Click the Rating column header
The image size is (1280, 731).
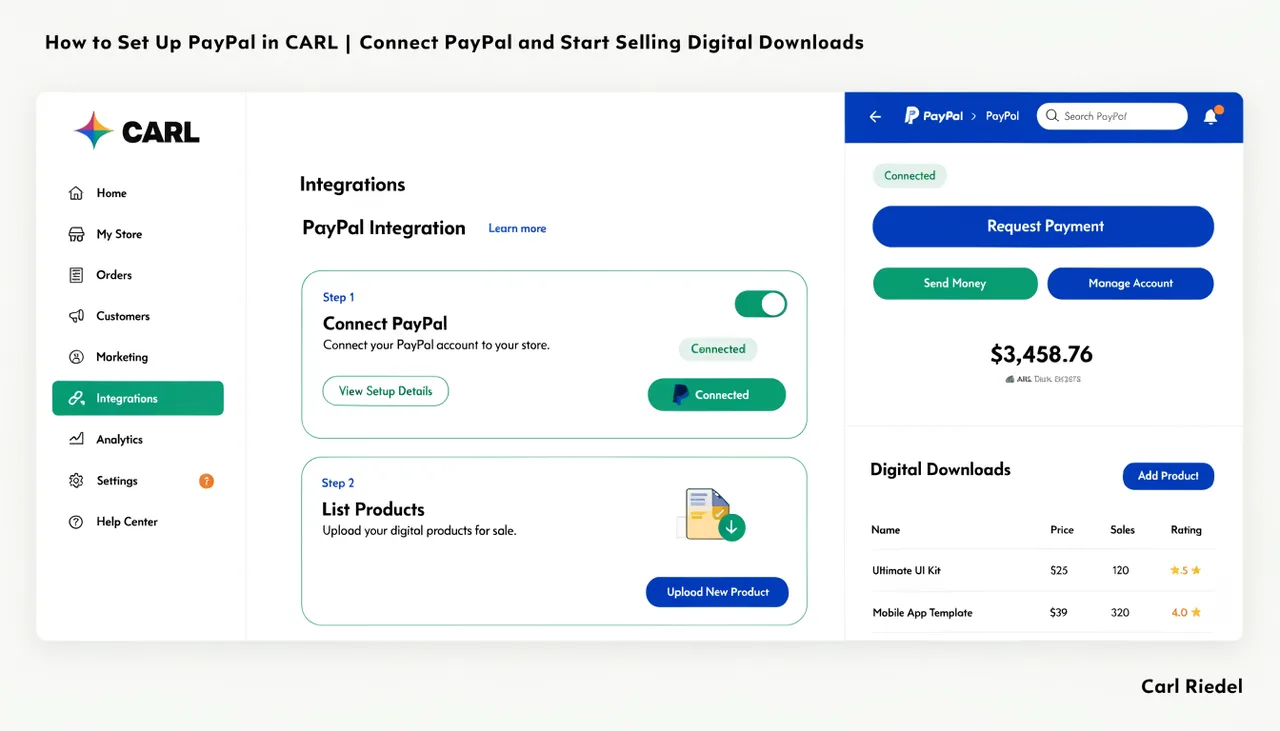tap(1186, 530)
